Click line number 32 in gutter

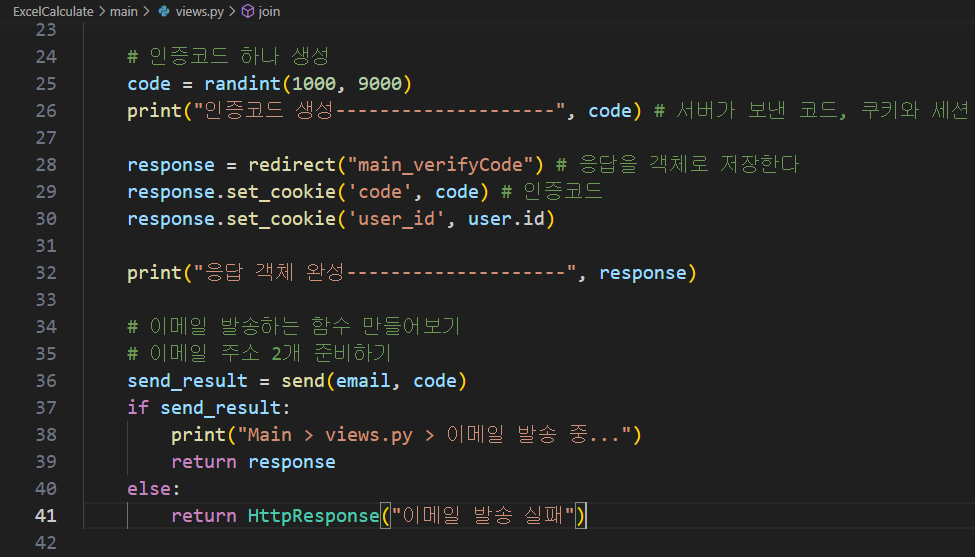[46, 273]
